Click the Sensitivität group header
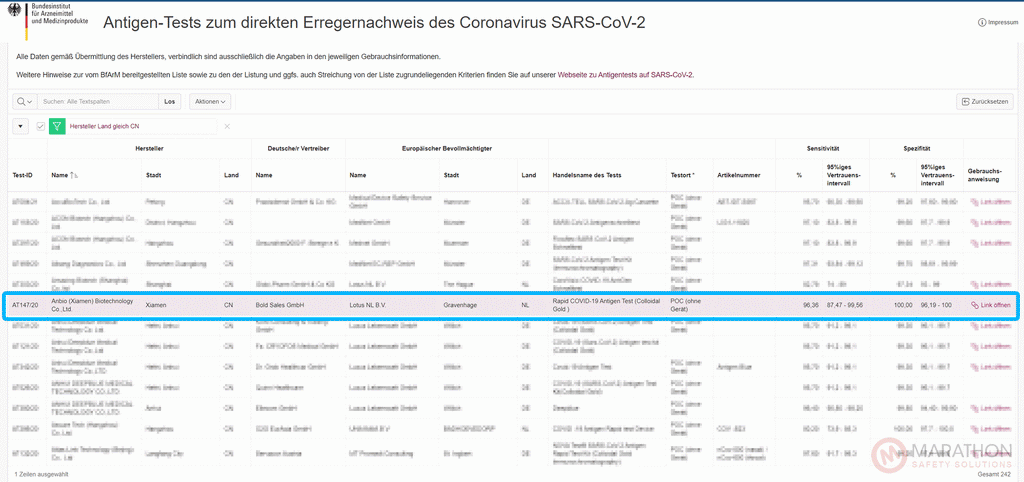 pyautogui.click(x=822, y=149)
